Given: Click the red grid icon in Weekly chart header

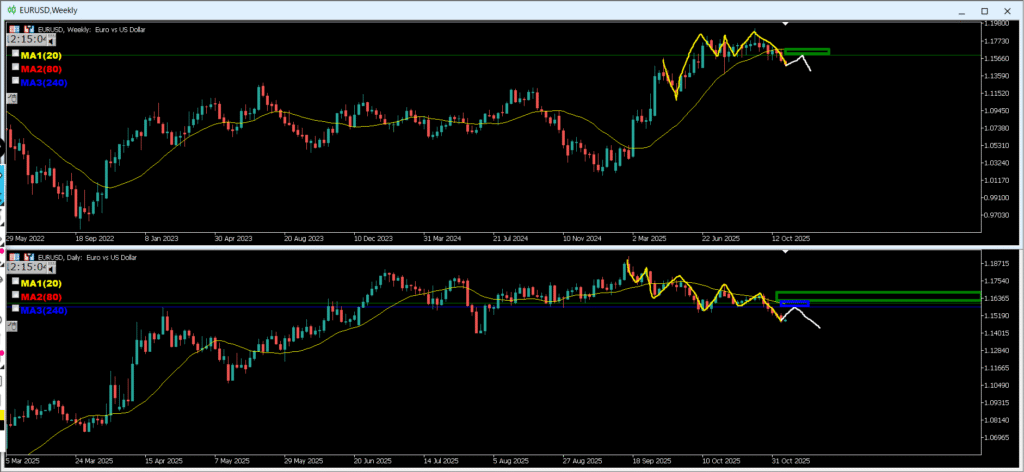Looking at the screenshot, I should click(14, 29).
